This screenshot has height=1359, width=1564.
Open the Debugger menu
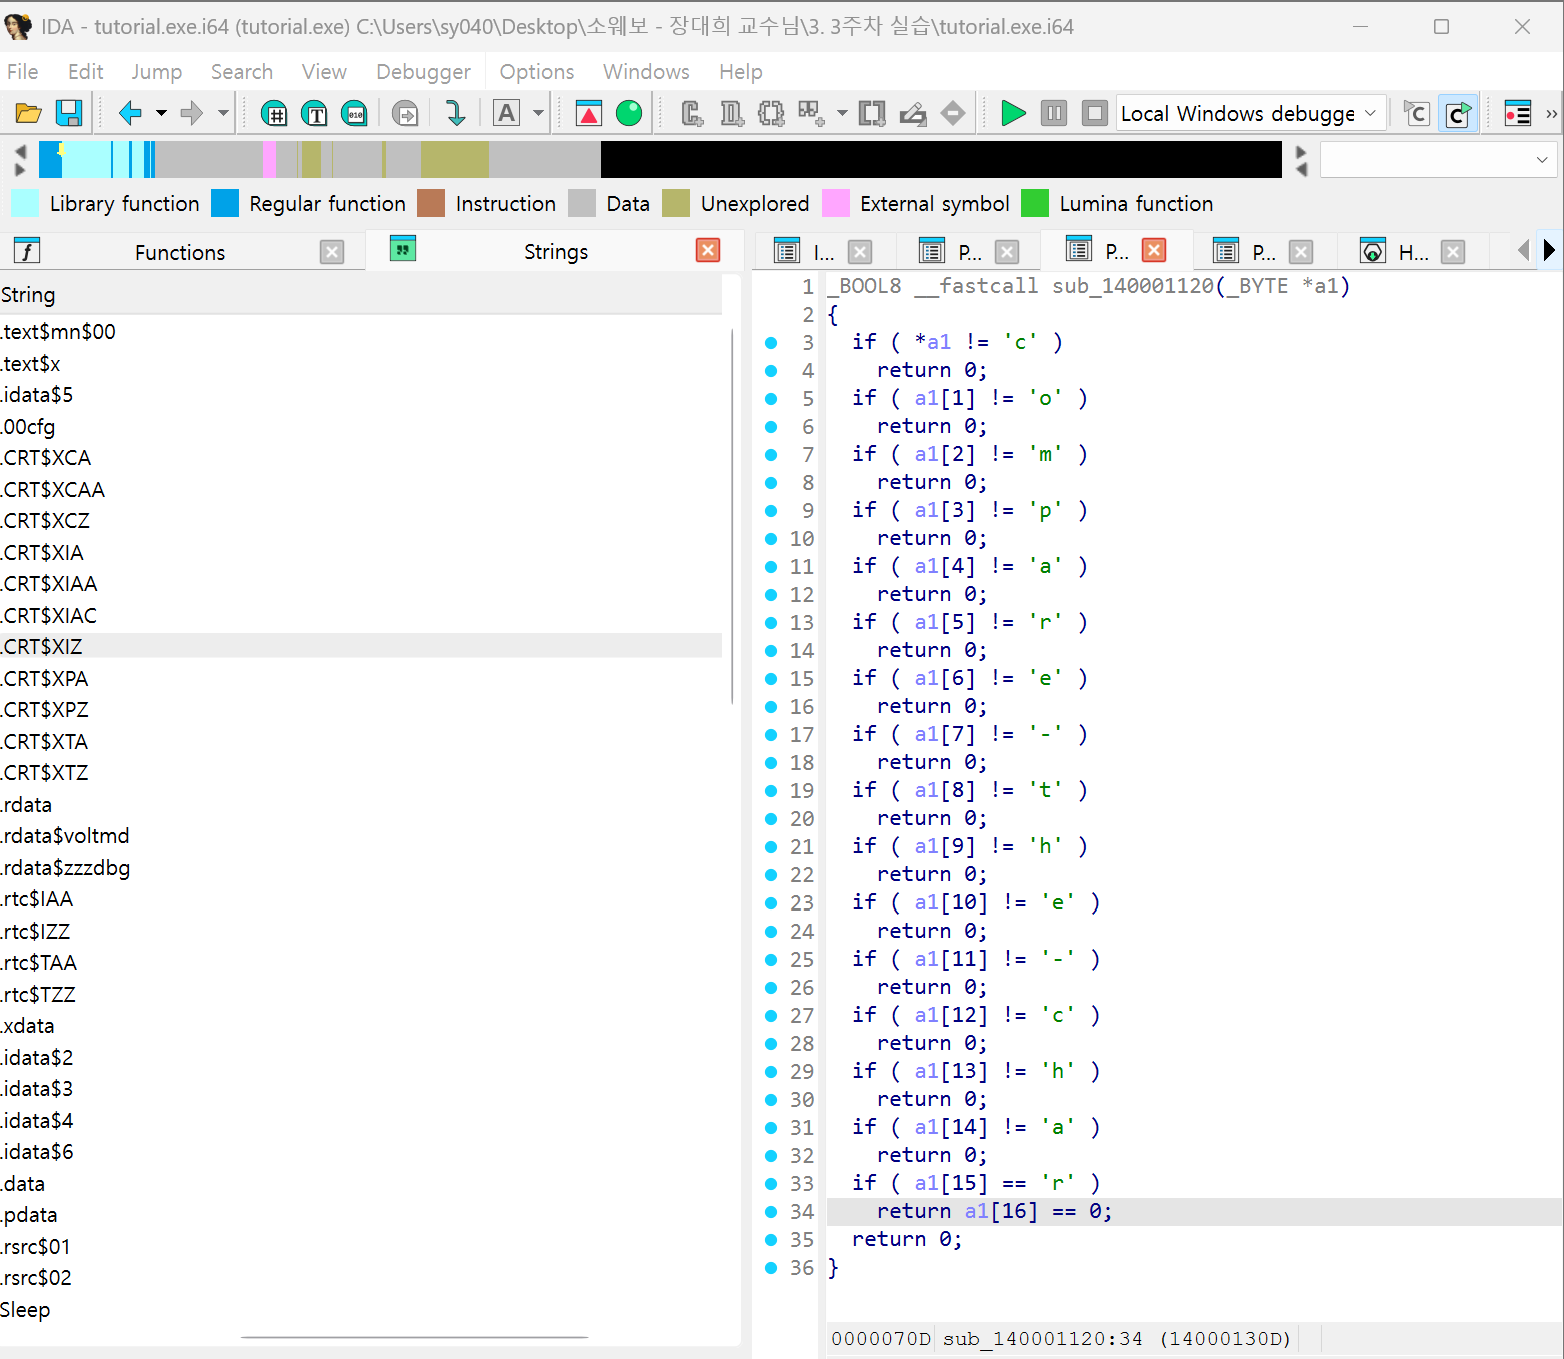click(423, 72)
